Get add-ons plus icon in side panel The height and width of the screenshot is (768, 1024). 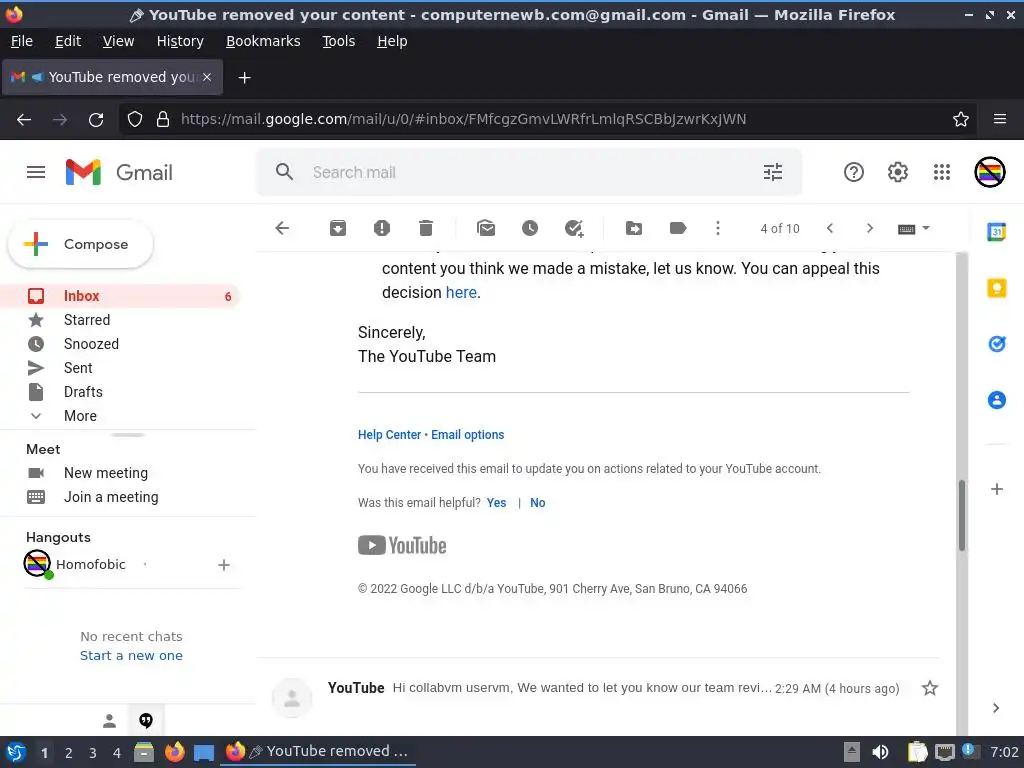click(997, 489)
